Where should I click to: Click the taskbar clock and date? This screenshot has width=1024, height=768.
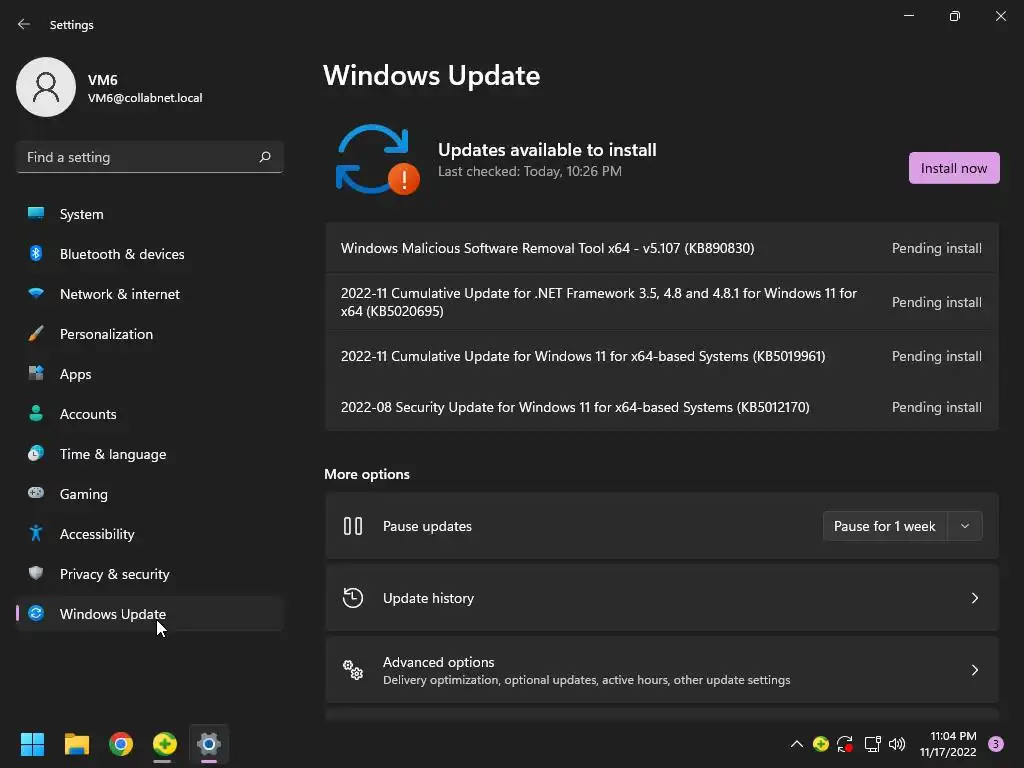tap(949, 744)
